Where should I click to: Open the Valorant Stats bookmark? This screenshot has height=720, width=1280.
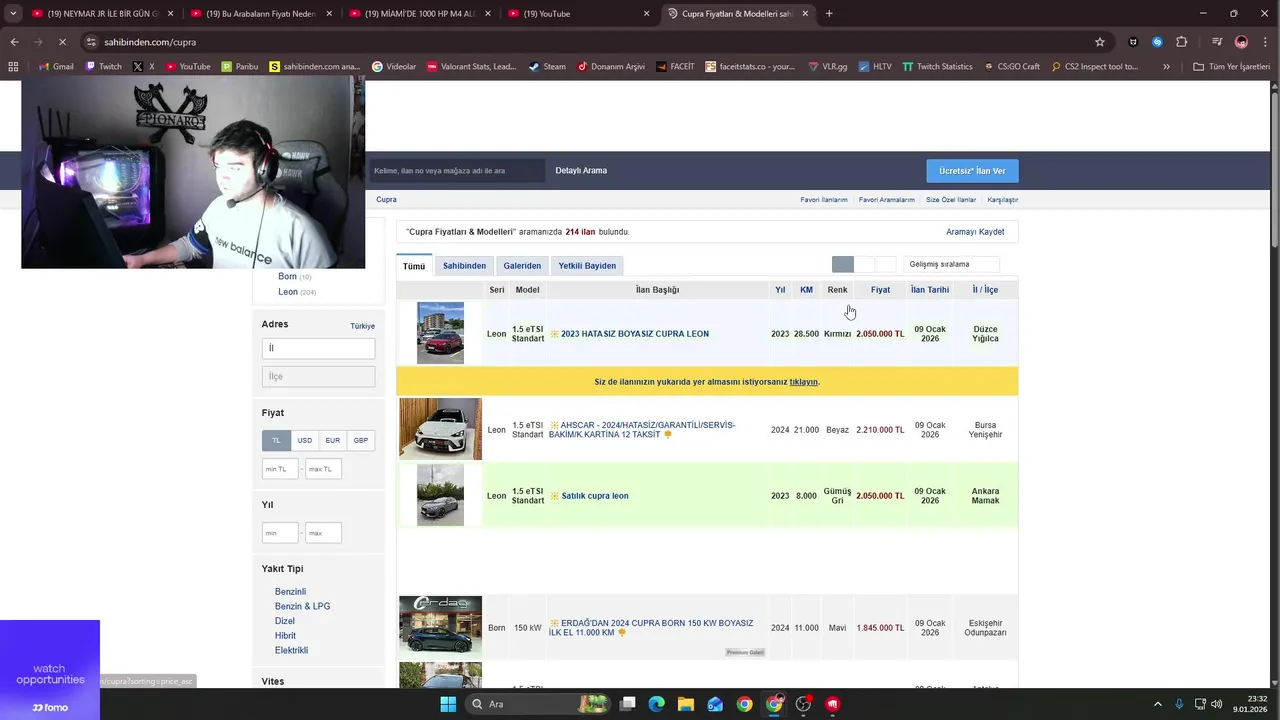471,67
